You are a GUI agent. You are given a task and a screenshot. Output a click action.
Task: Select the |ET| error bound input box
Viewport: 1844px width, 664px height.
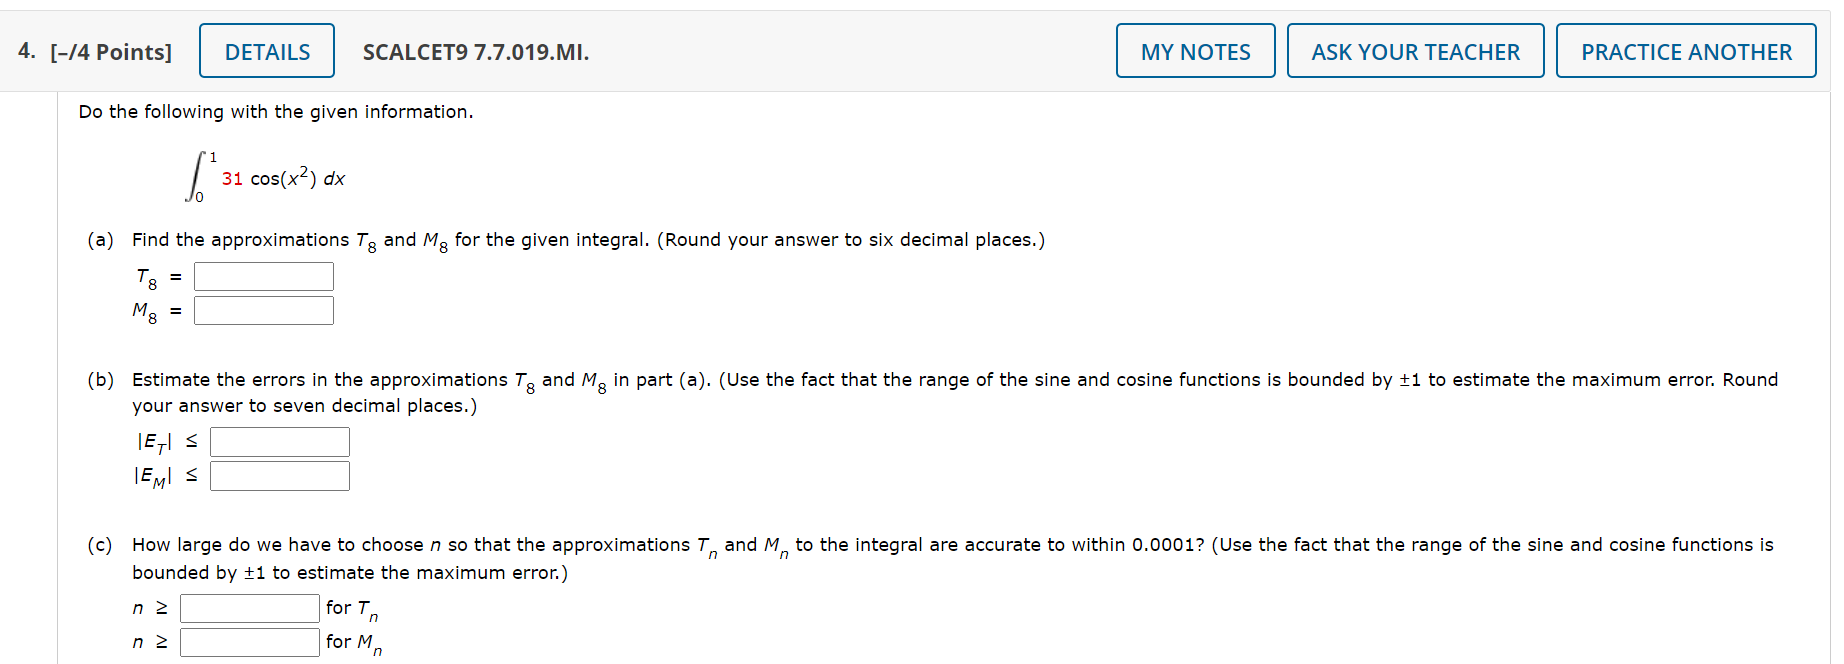pos(279,441)
